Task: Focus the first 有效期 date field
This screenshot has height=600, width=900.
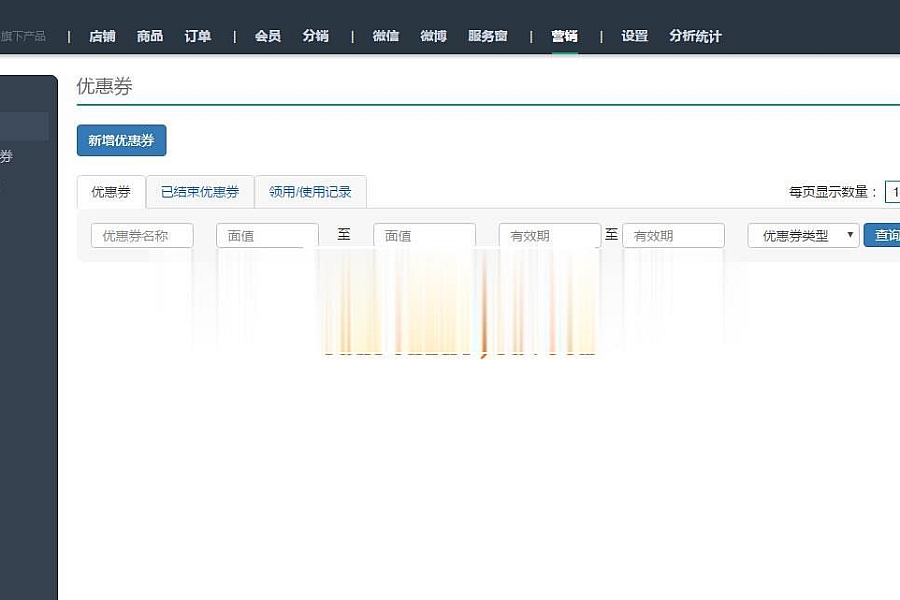Action: click(x=550, y=235)
